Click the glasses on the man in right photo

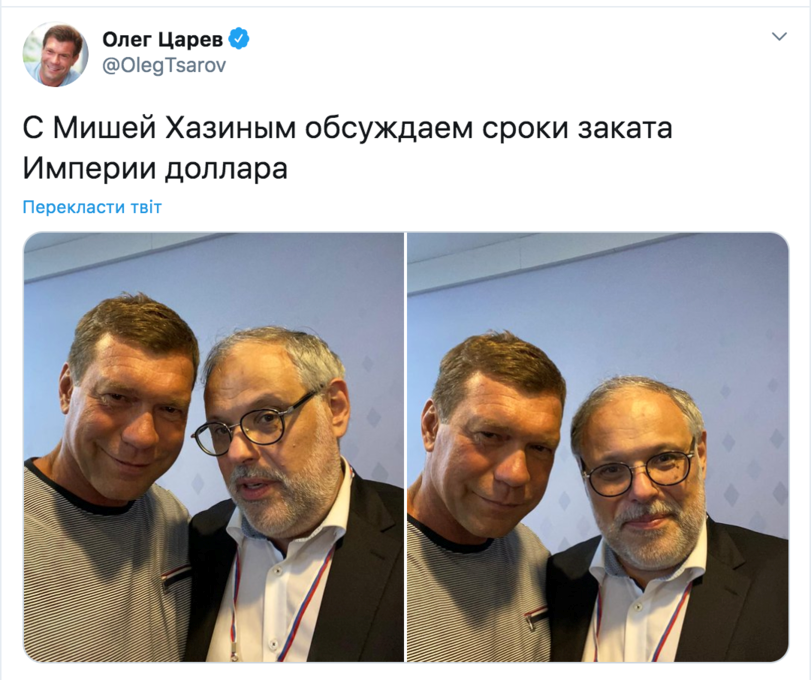tap(639, 471)
